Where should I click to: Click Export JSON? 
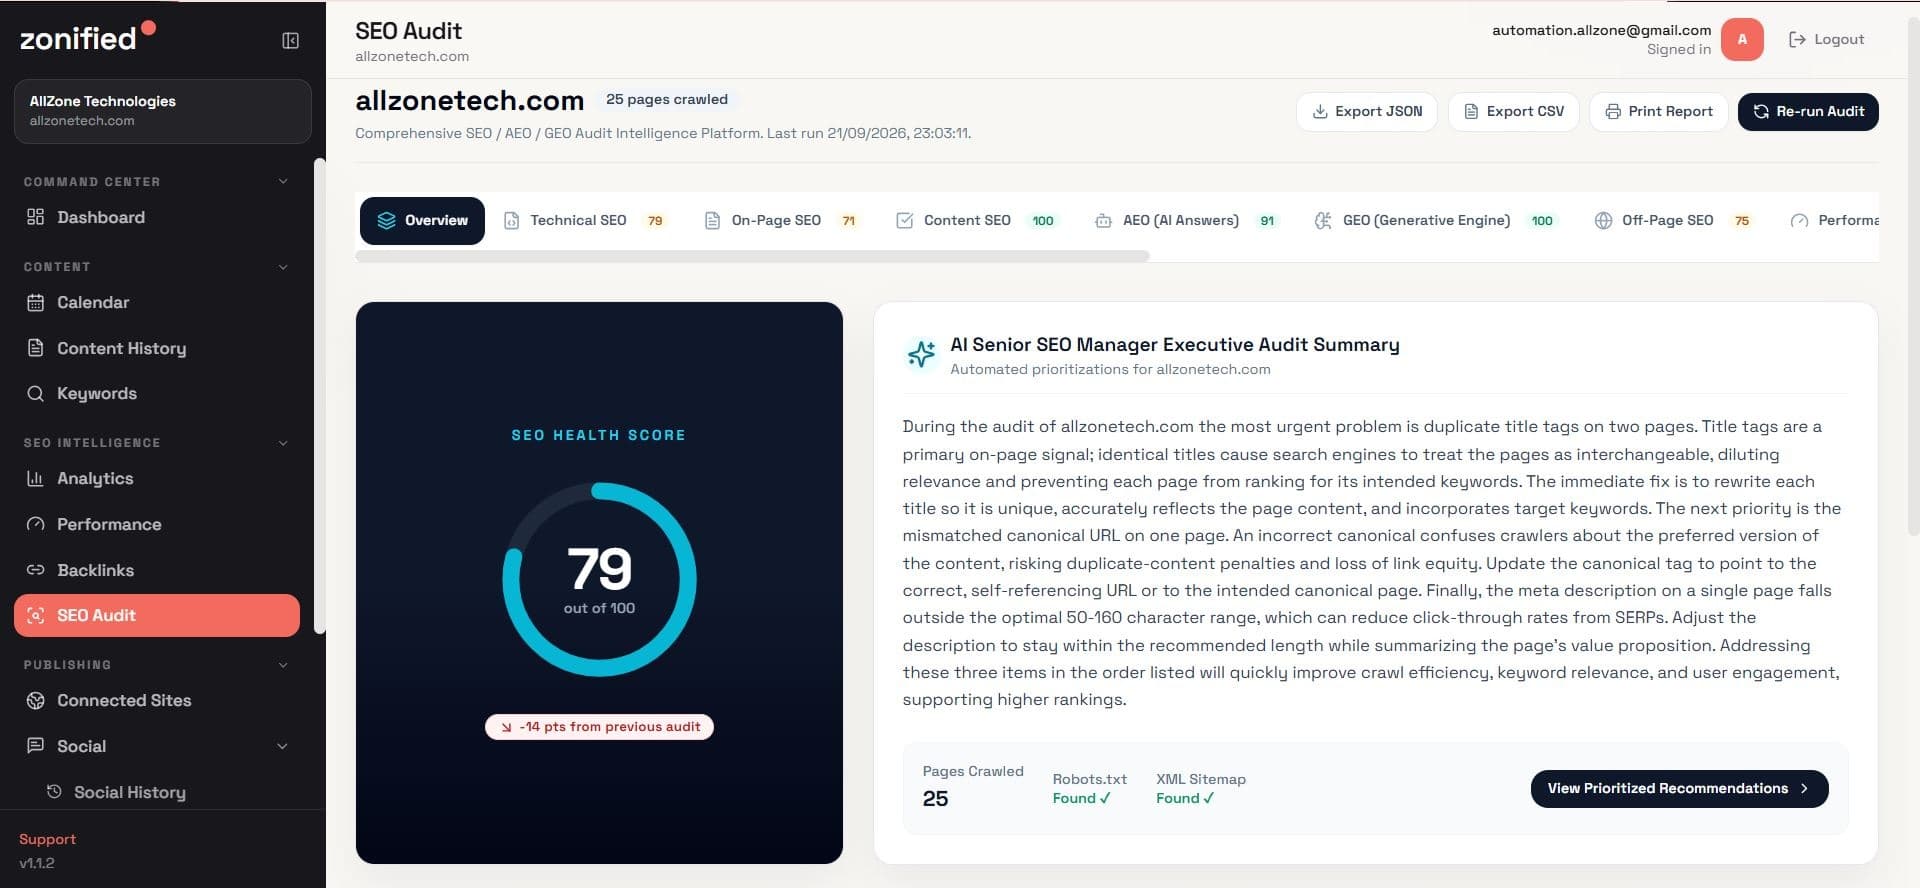point(1366,111)
